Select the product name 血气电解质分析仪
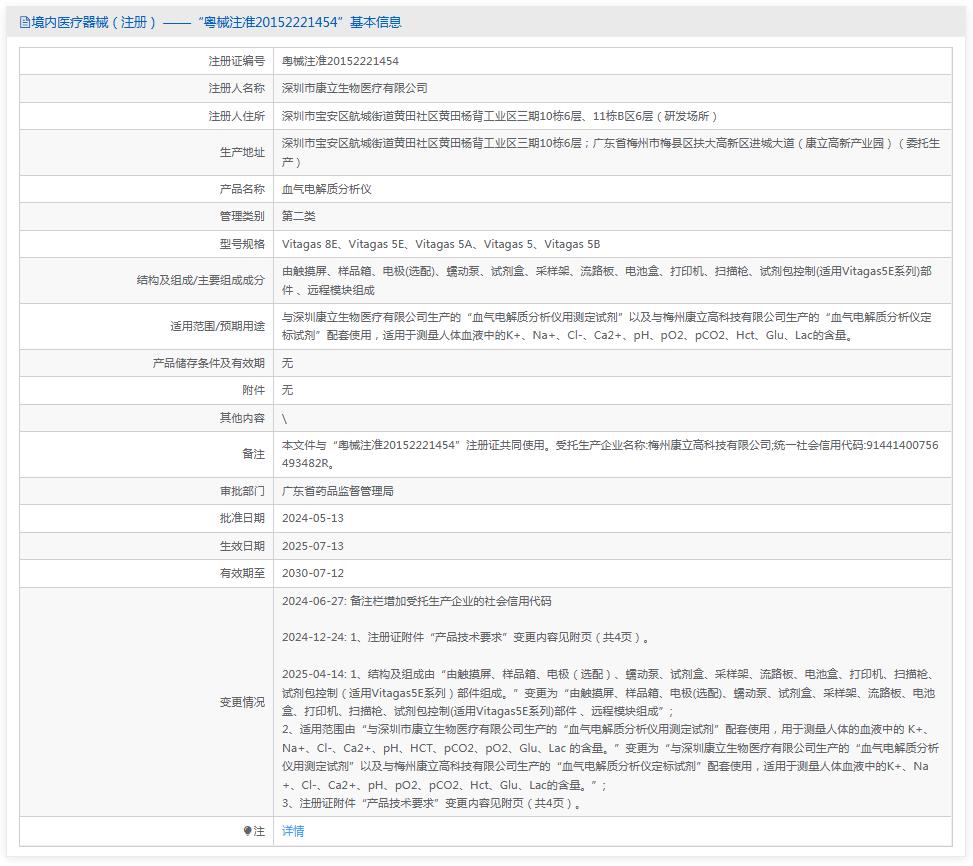Viewport: 973px width, 866px height. (x=326, y=189)
